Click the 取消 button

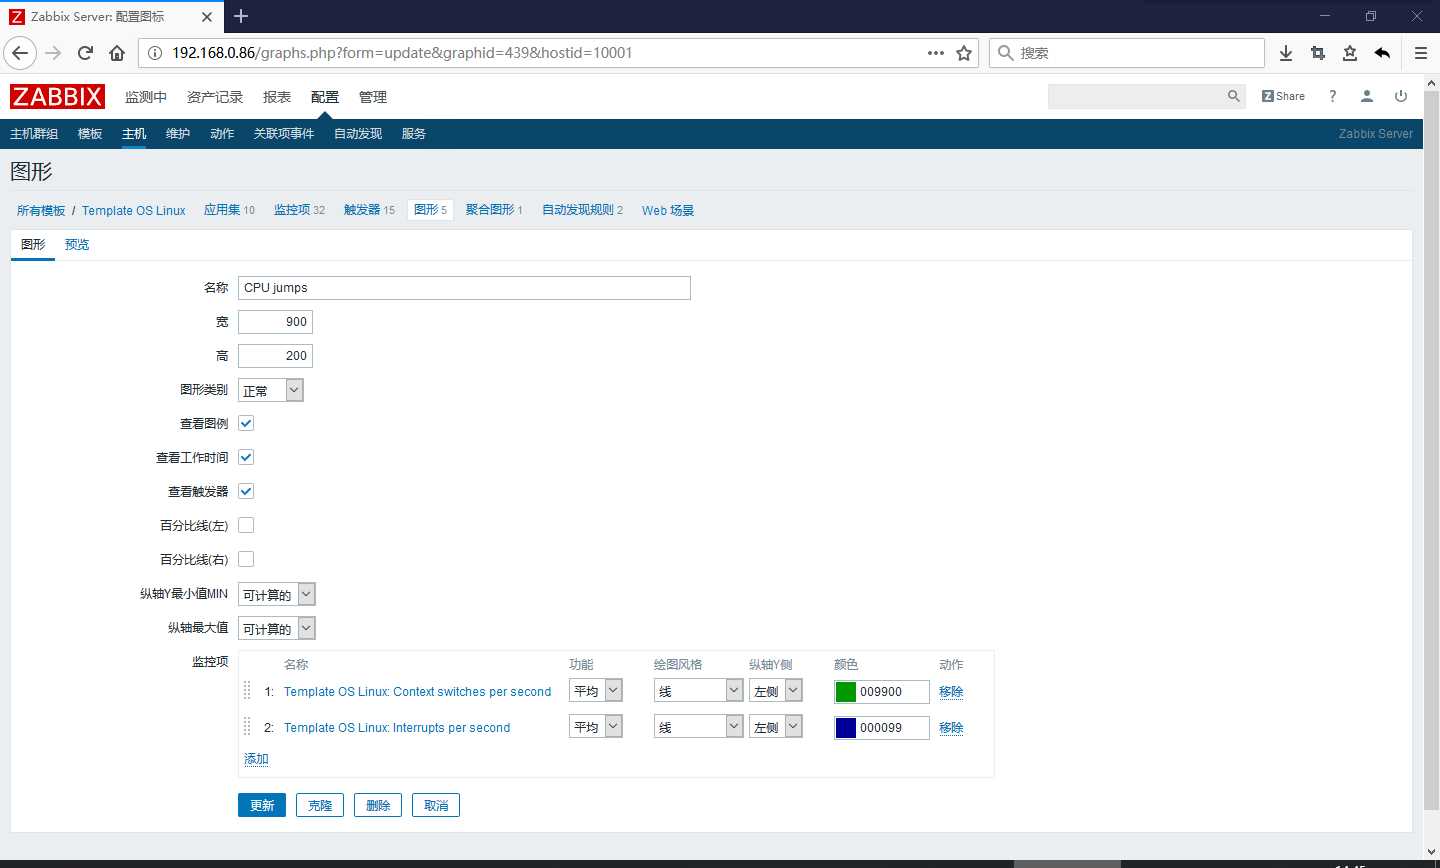[x=436, y=805]
